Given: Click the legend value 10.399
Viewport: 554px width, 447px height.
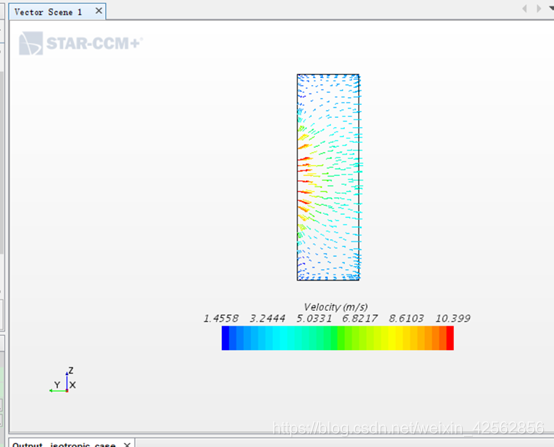Looking at the screenshot, I should point(453,319).
